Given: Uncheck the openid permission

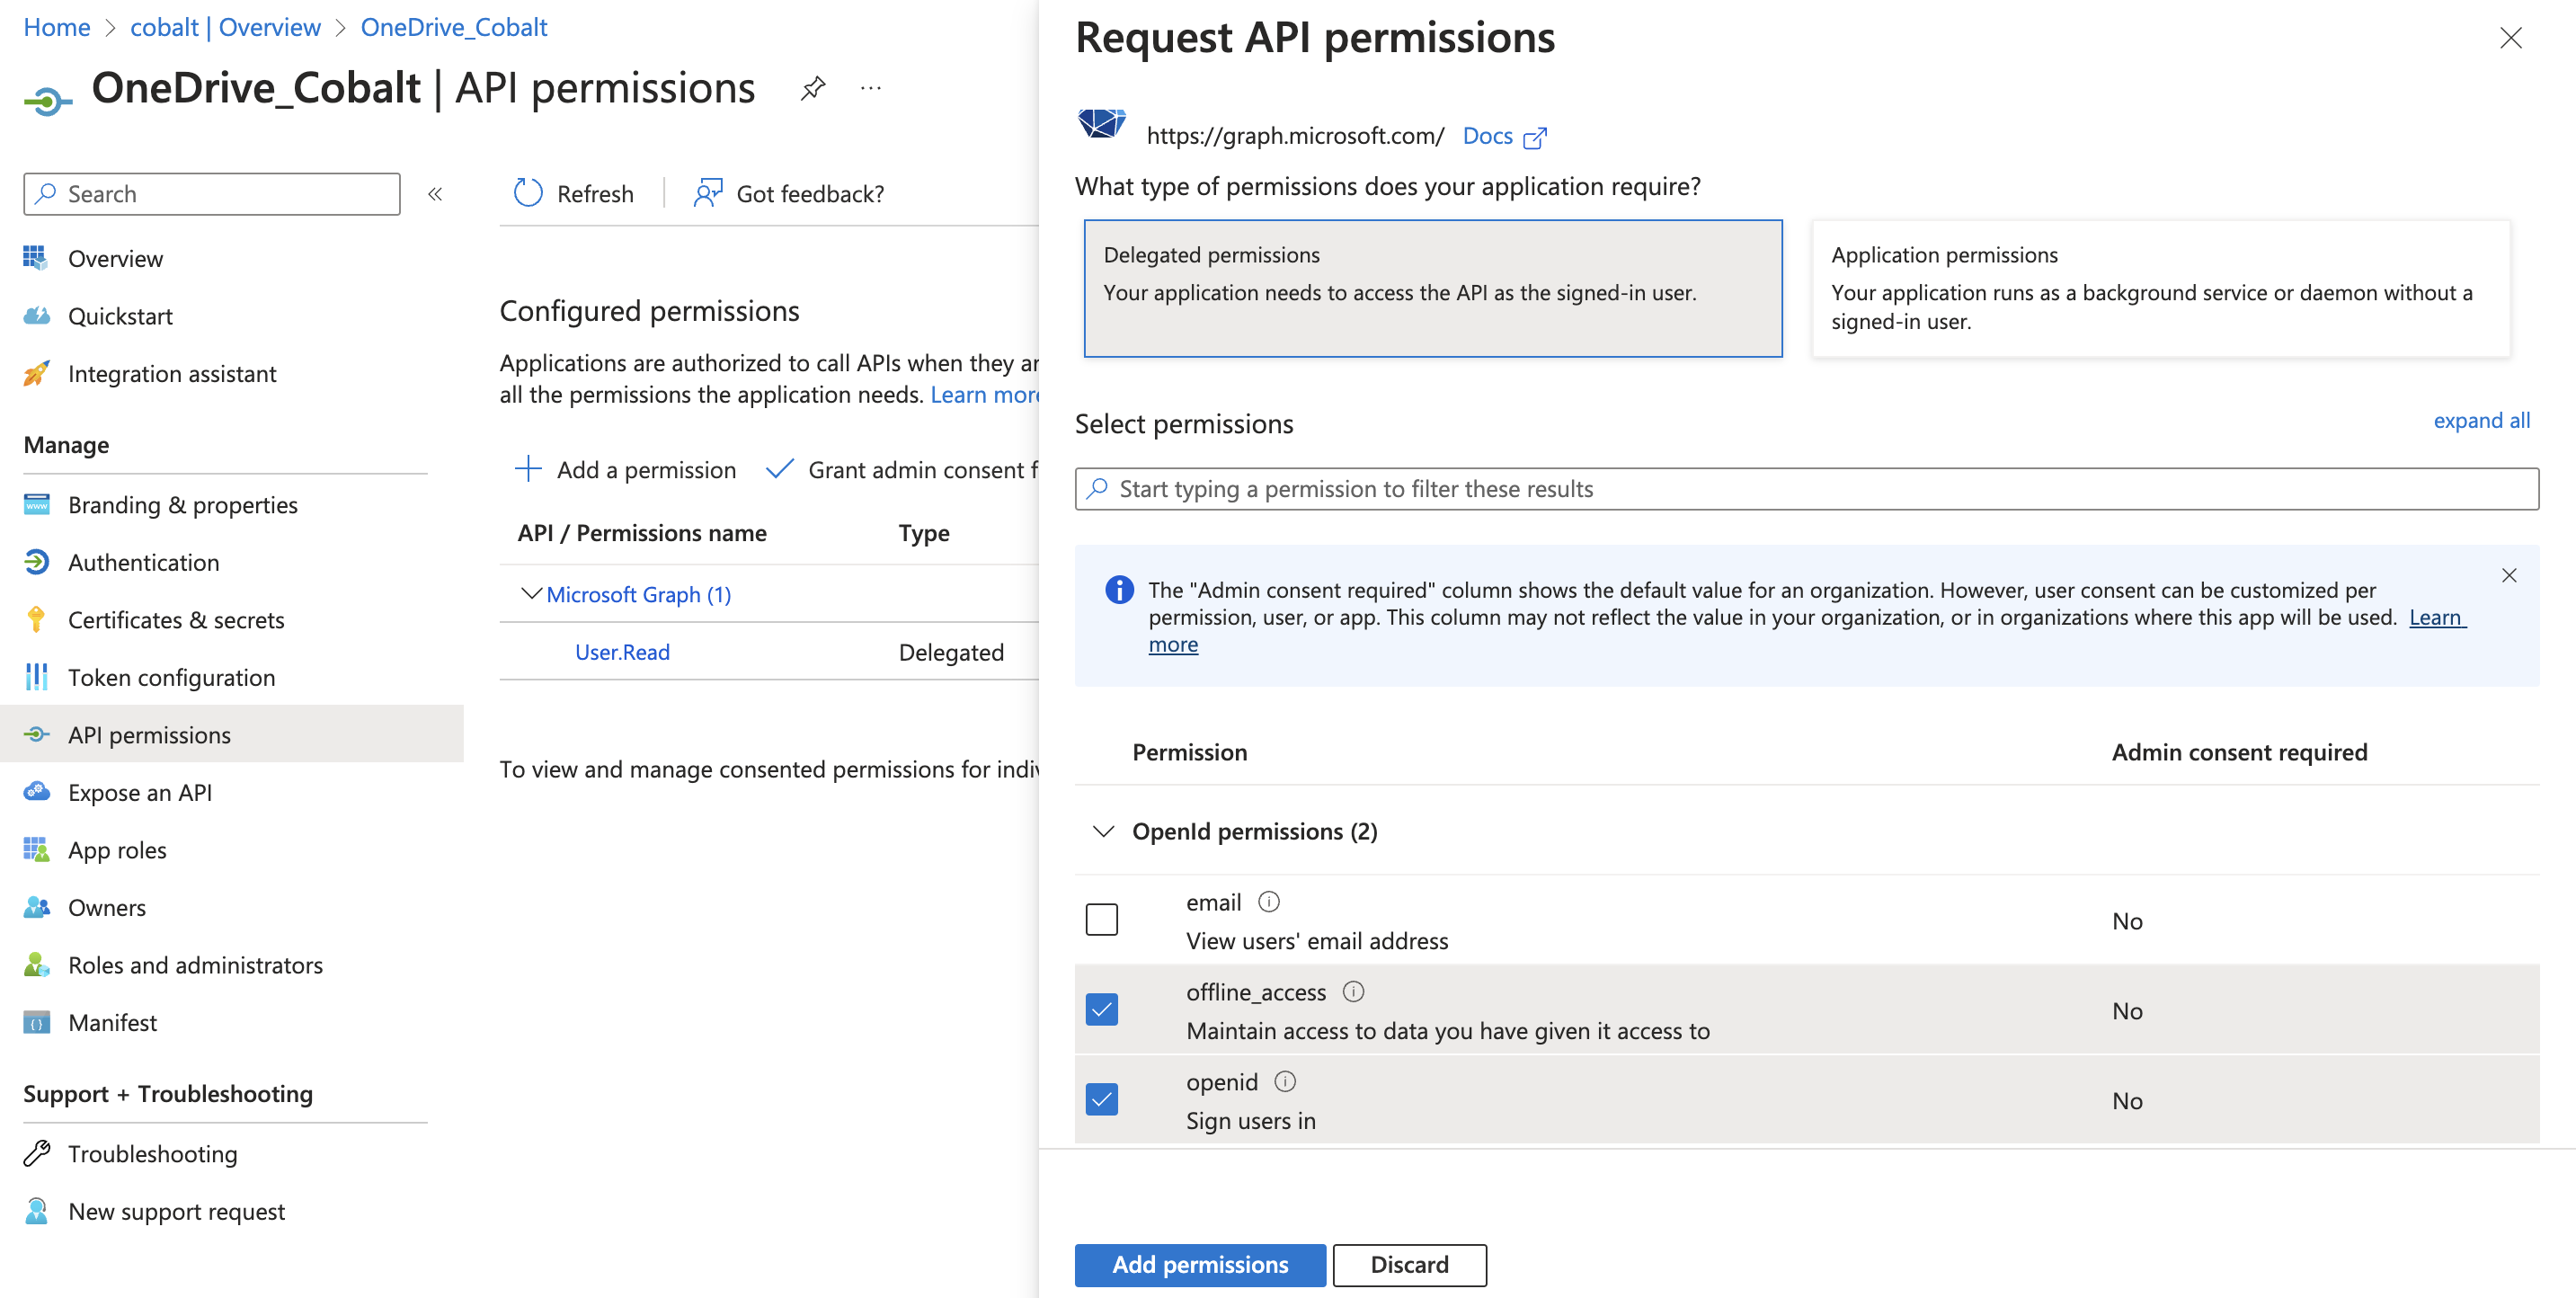Looking at the screenshot, I should click(x=1101, y=1099).
